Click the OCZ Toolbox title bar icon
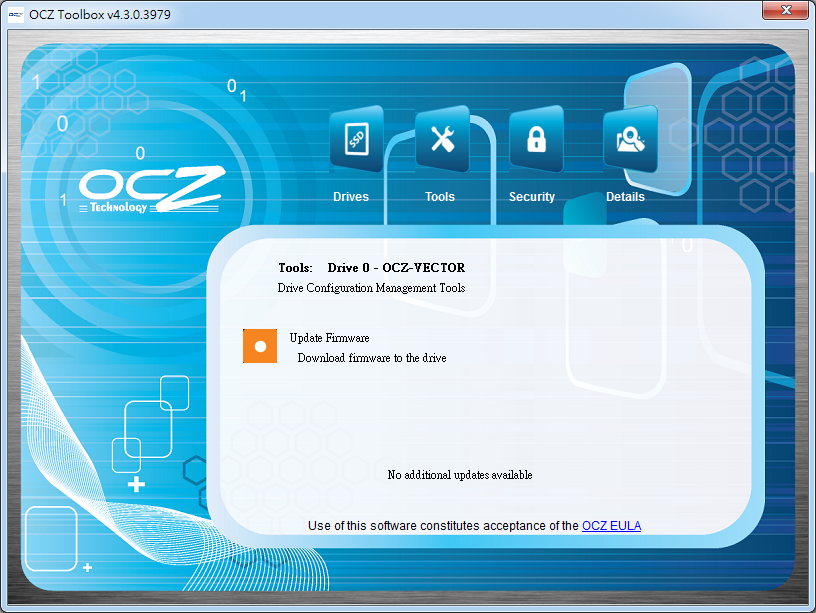 [x=16, y=15]
